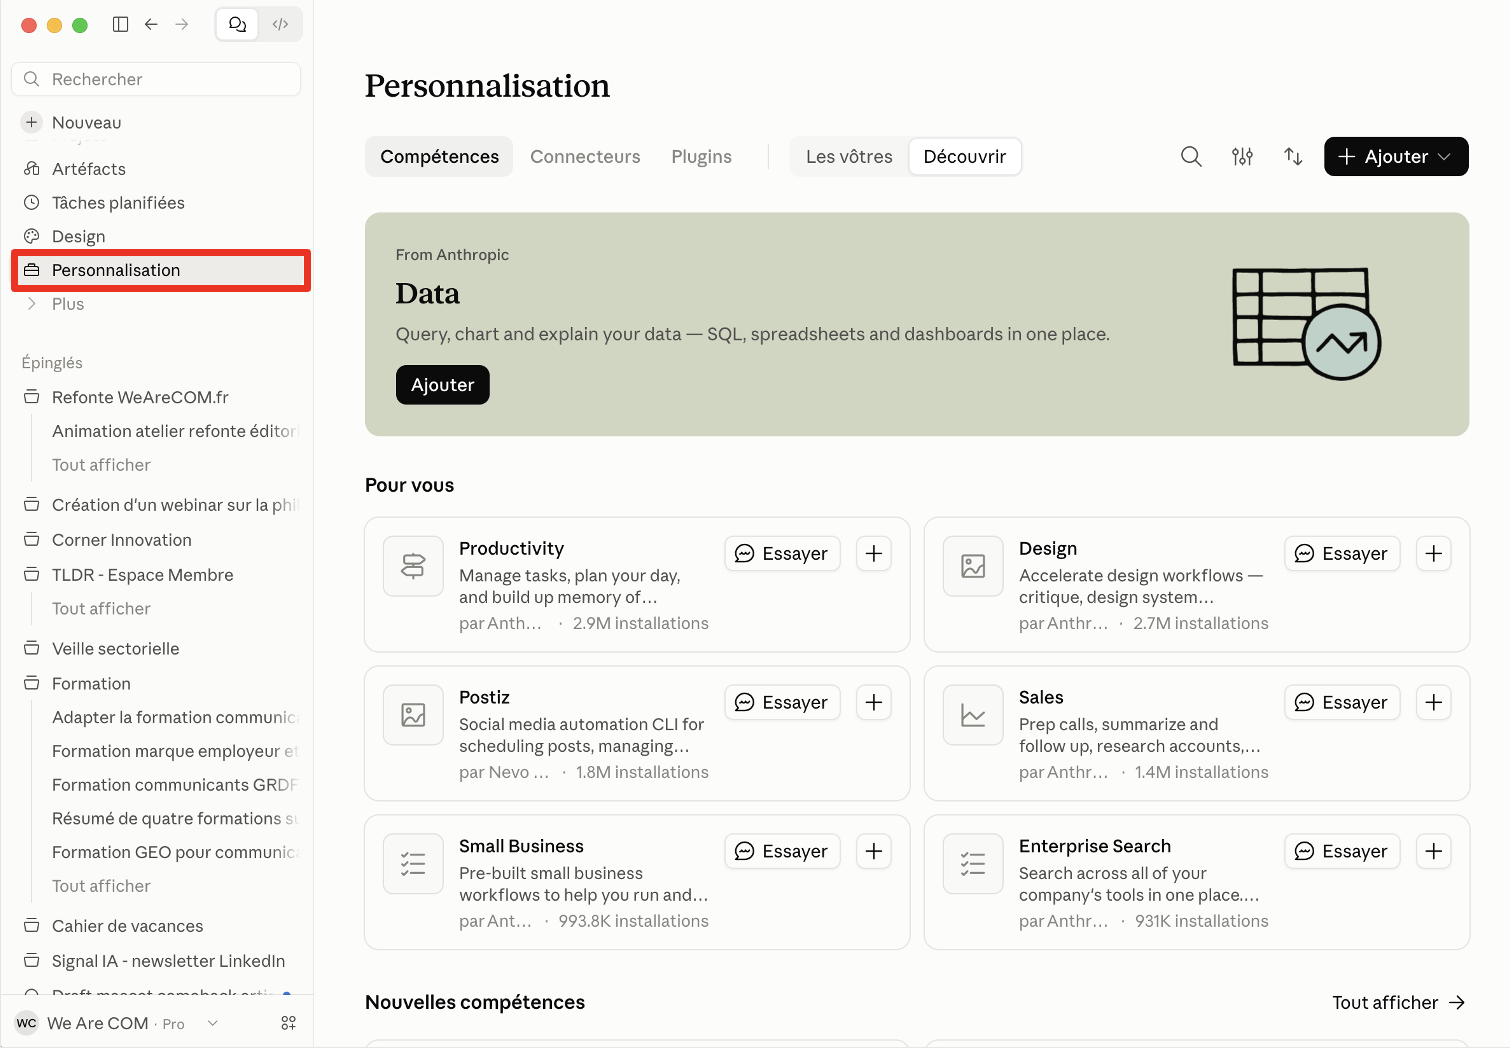
Task: Show all under TLDR - Espace Membre
Action: pyautogui.click(x=101, y=609)
